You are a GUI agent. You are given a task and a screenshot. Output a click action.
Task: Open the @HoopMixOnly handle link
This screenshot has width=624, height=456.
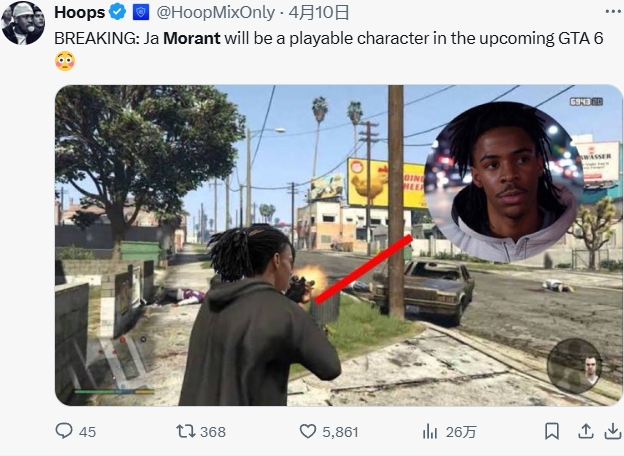coord(215,13)
